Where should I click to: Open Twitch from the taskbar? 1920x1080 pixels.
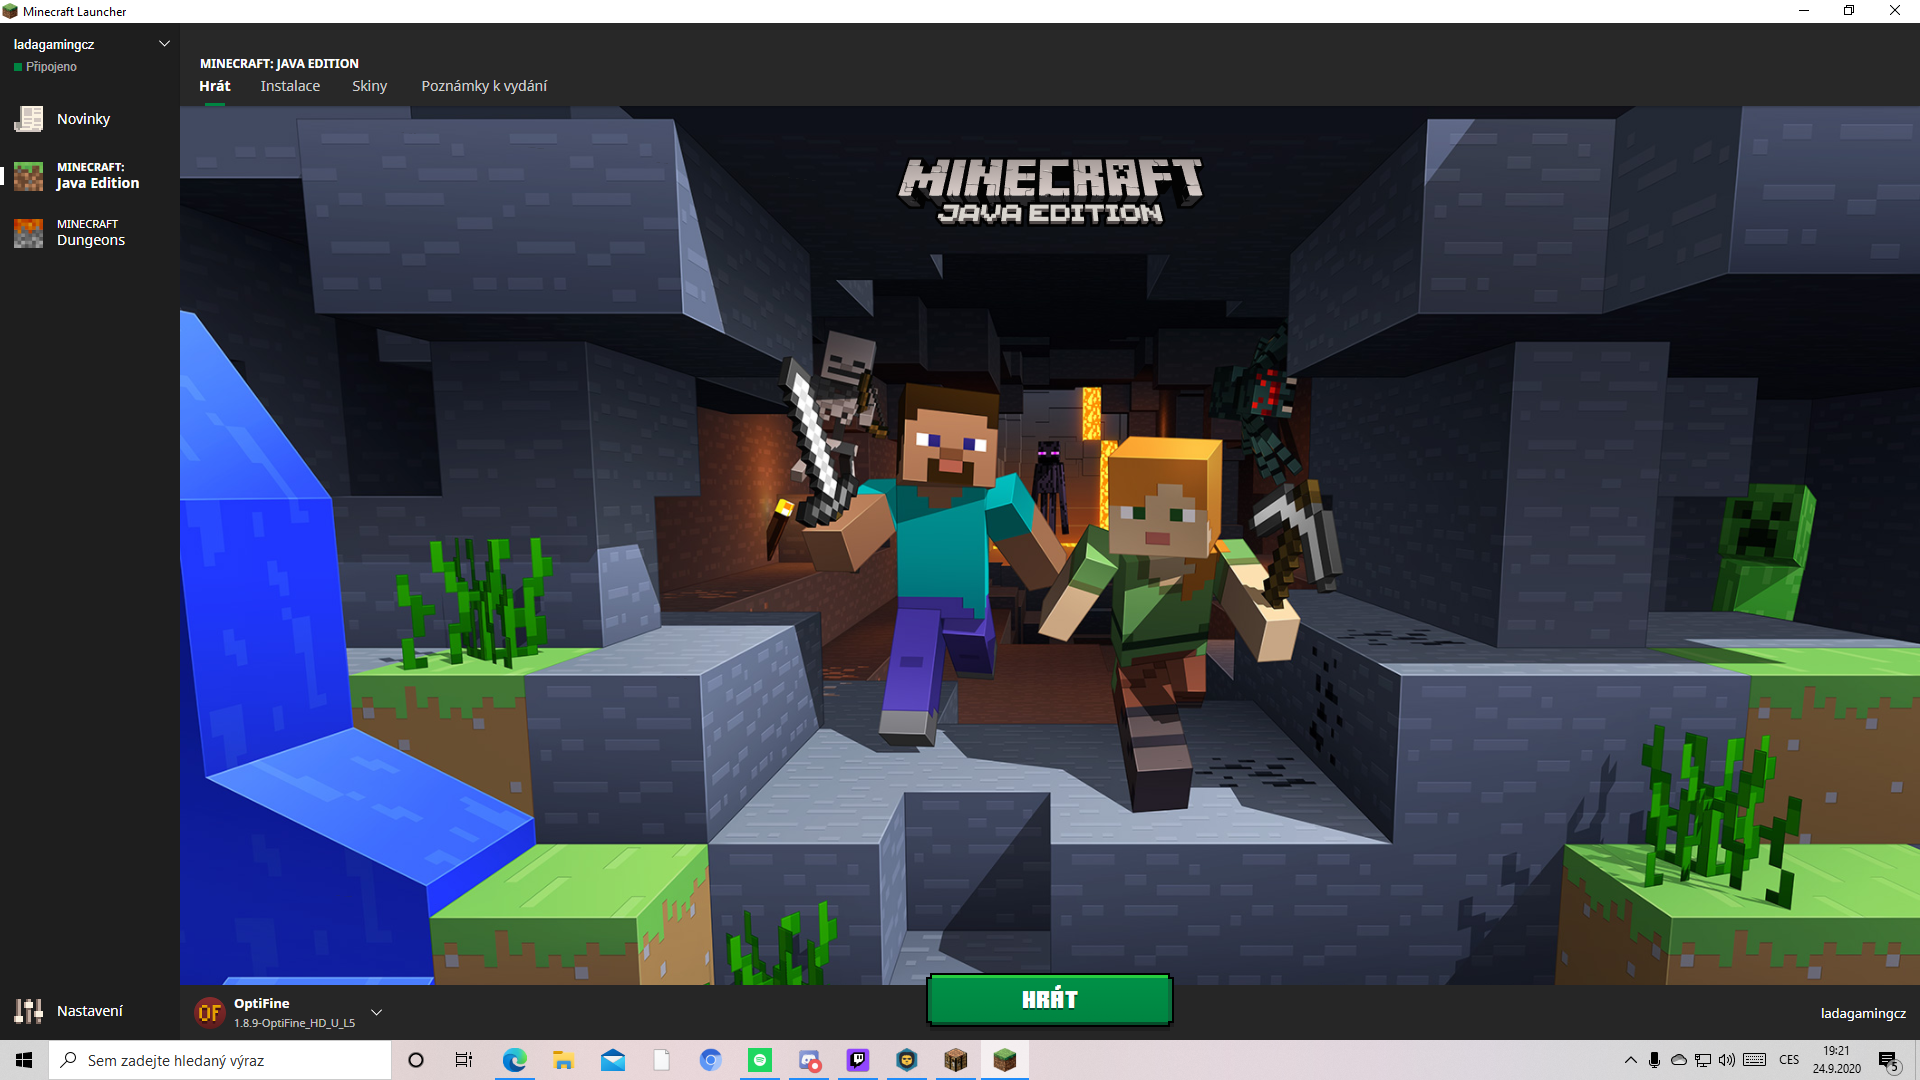tap(857, 1061)
